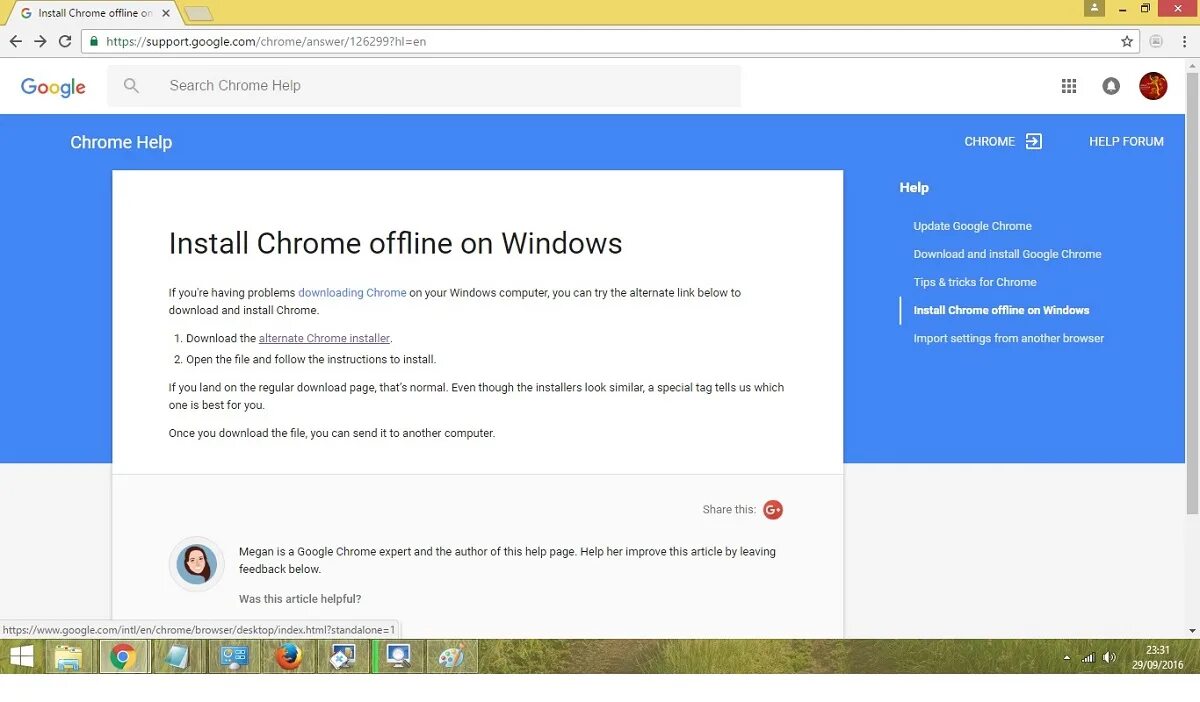Open Import settings from another browser
The image size is (1200, 702).
click(x=1009, y=338)
